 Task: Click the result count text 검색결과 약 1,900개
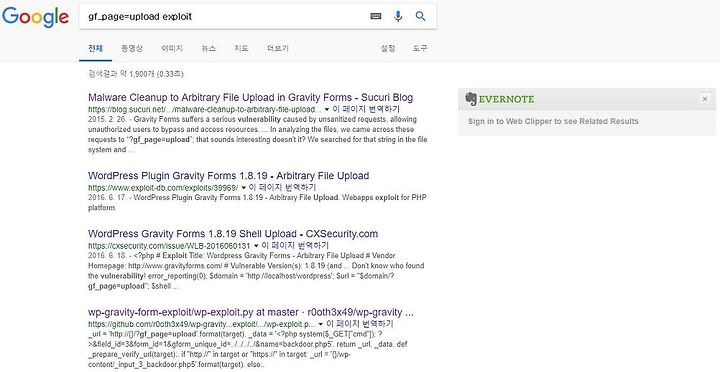point(136,74)
